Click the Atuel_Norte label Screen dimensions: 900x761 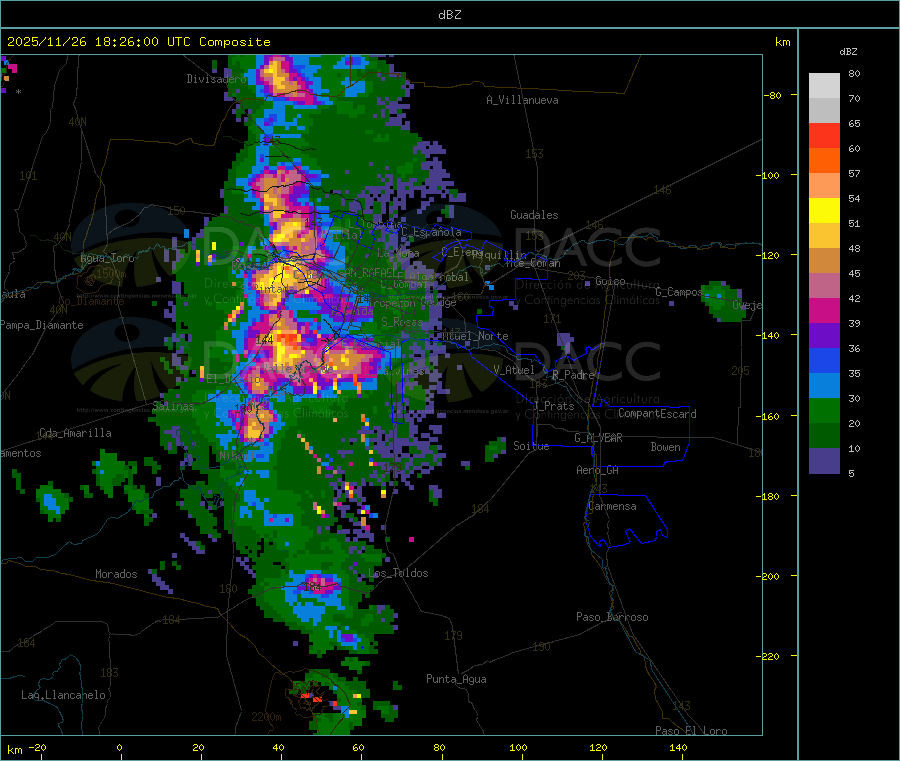(475, 336)
